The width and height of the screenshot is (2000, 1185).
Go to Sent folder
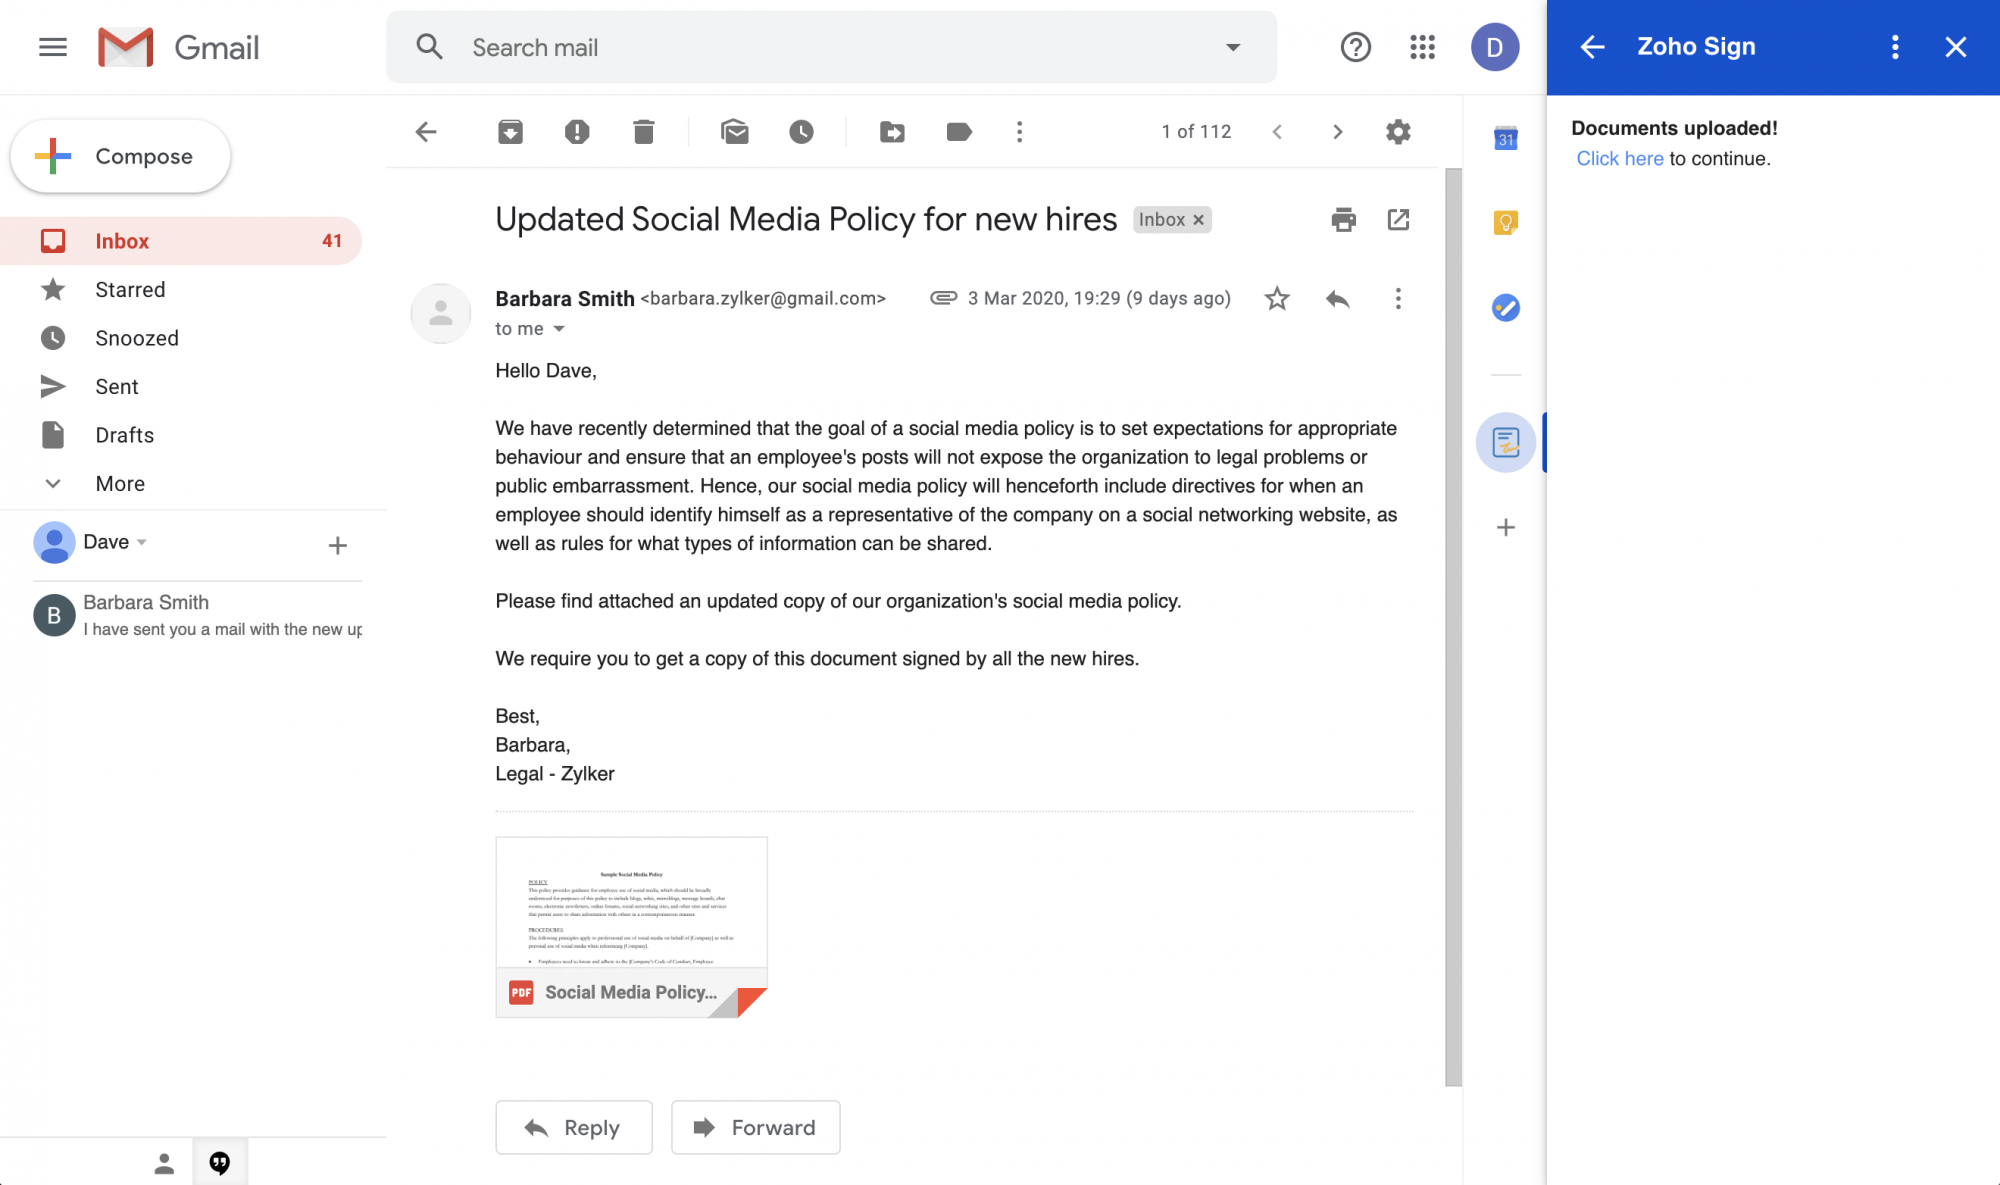116,387
